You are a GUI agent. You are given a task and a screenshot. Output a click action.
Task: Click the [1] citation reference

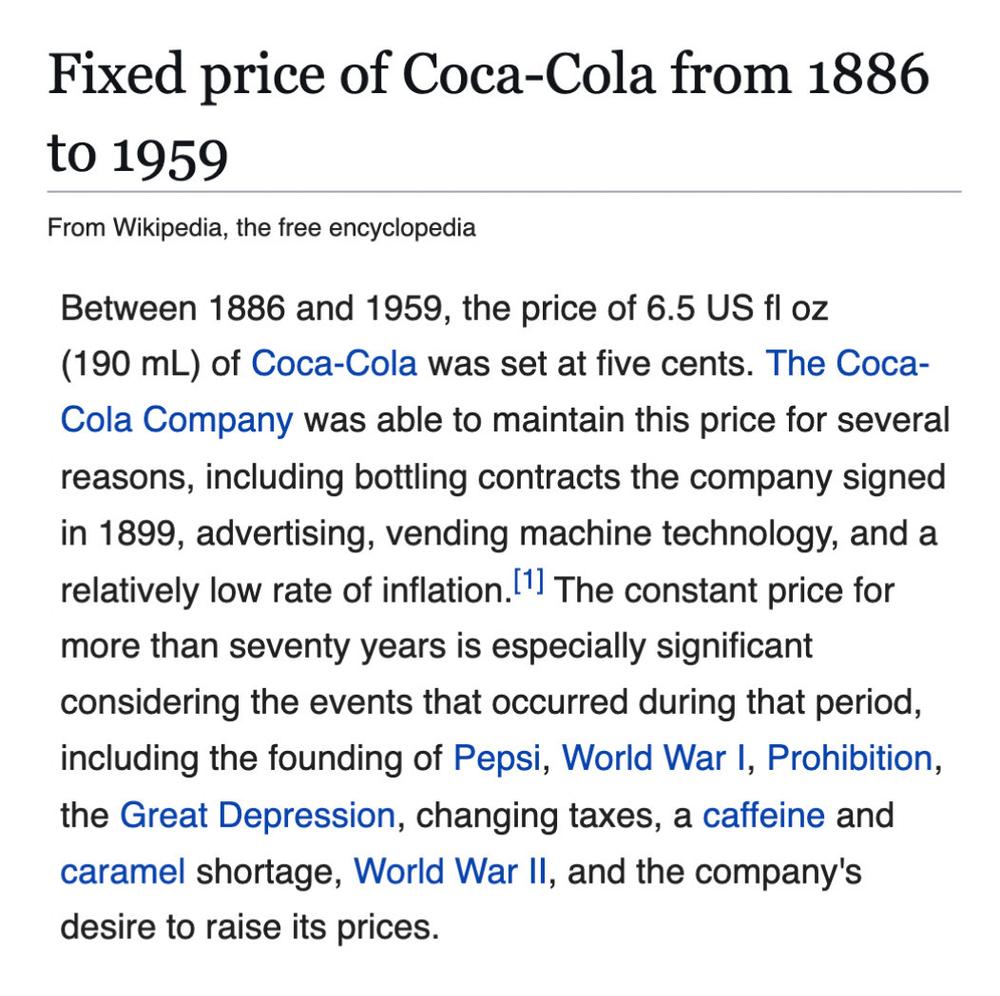click(x=529, y=581)
